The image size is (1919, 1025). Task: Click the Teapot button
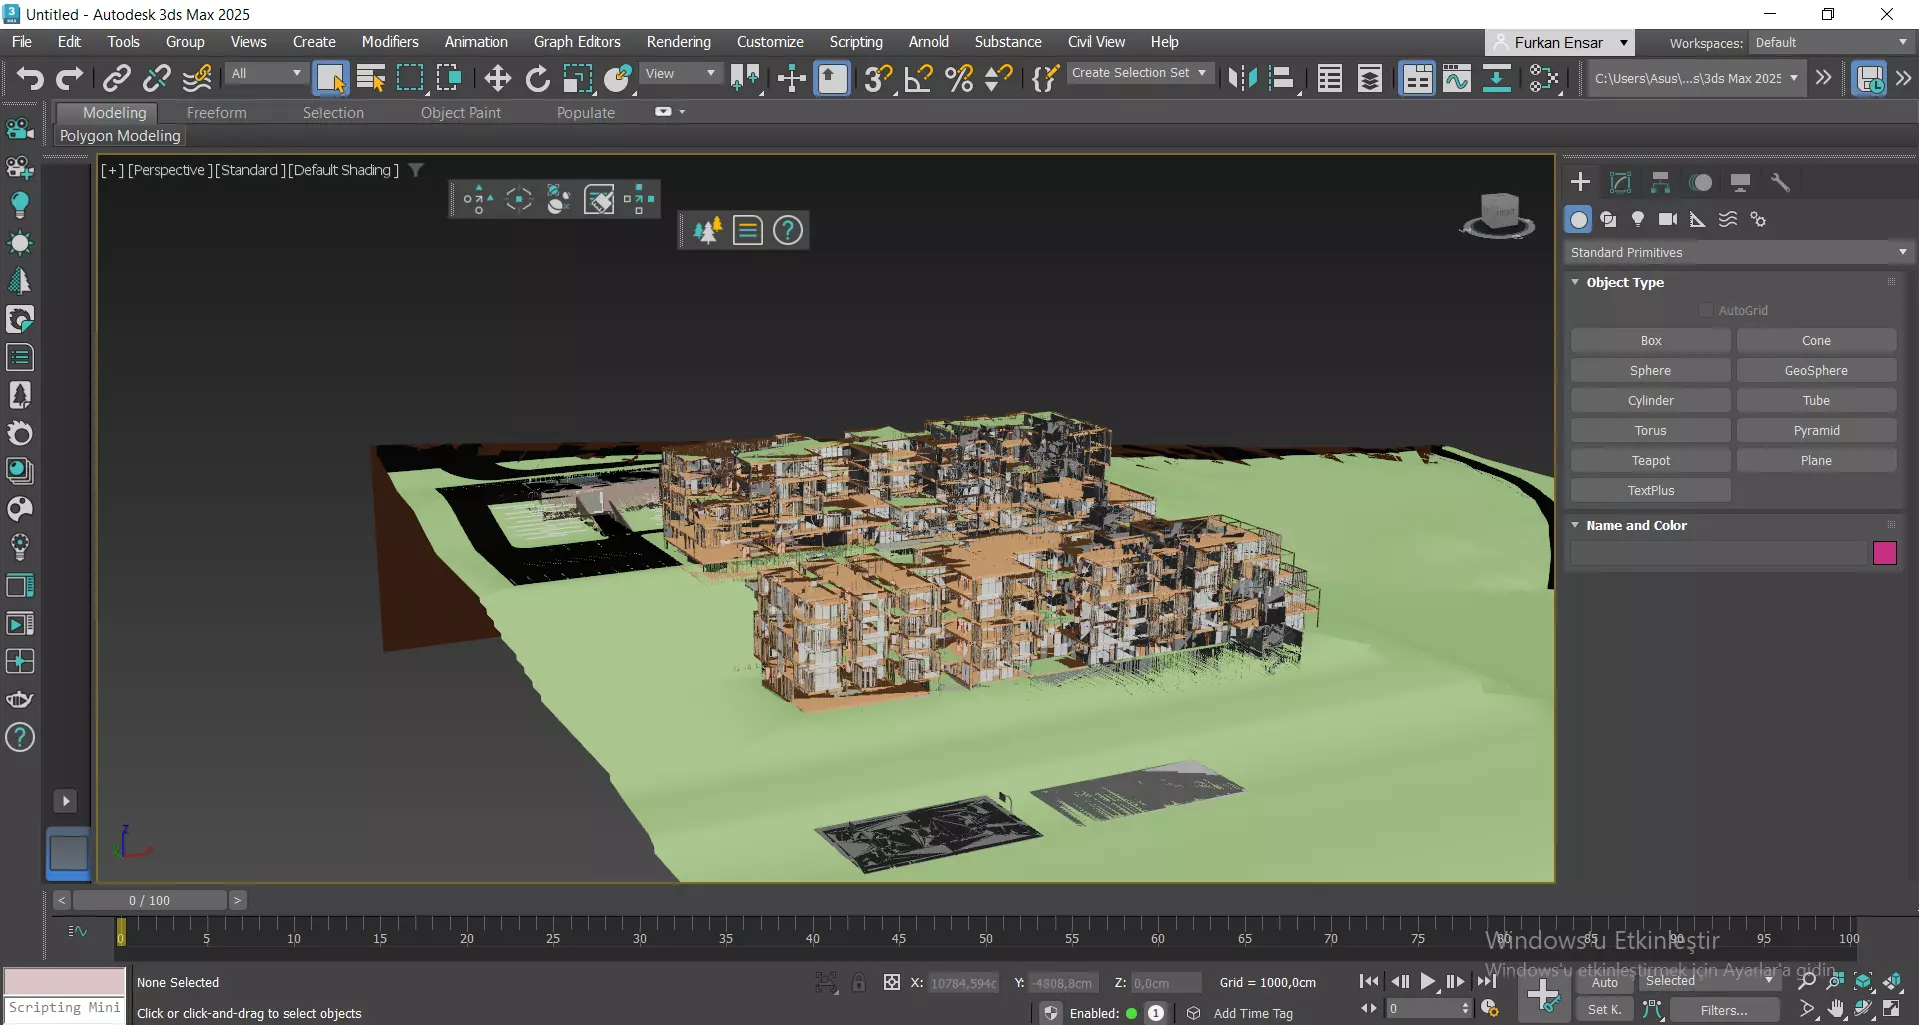pos(1650,461)
